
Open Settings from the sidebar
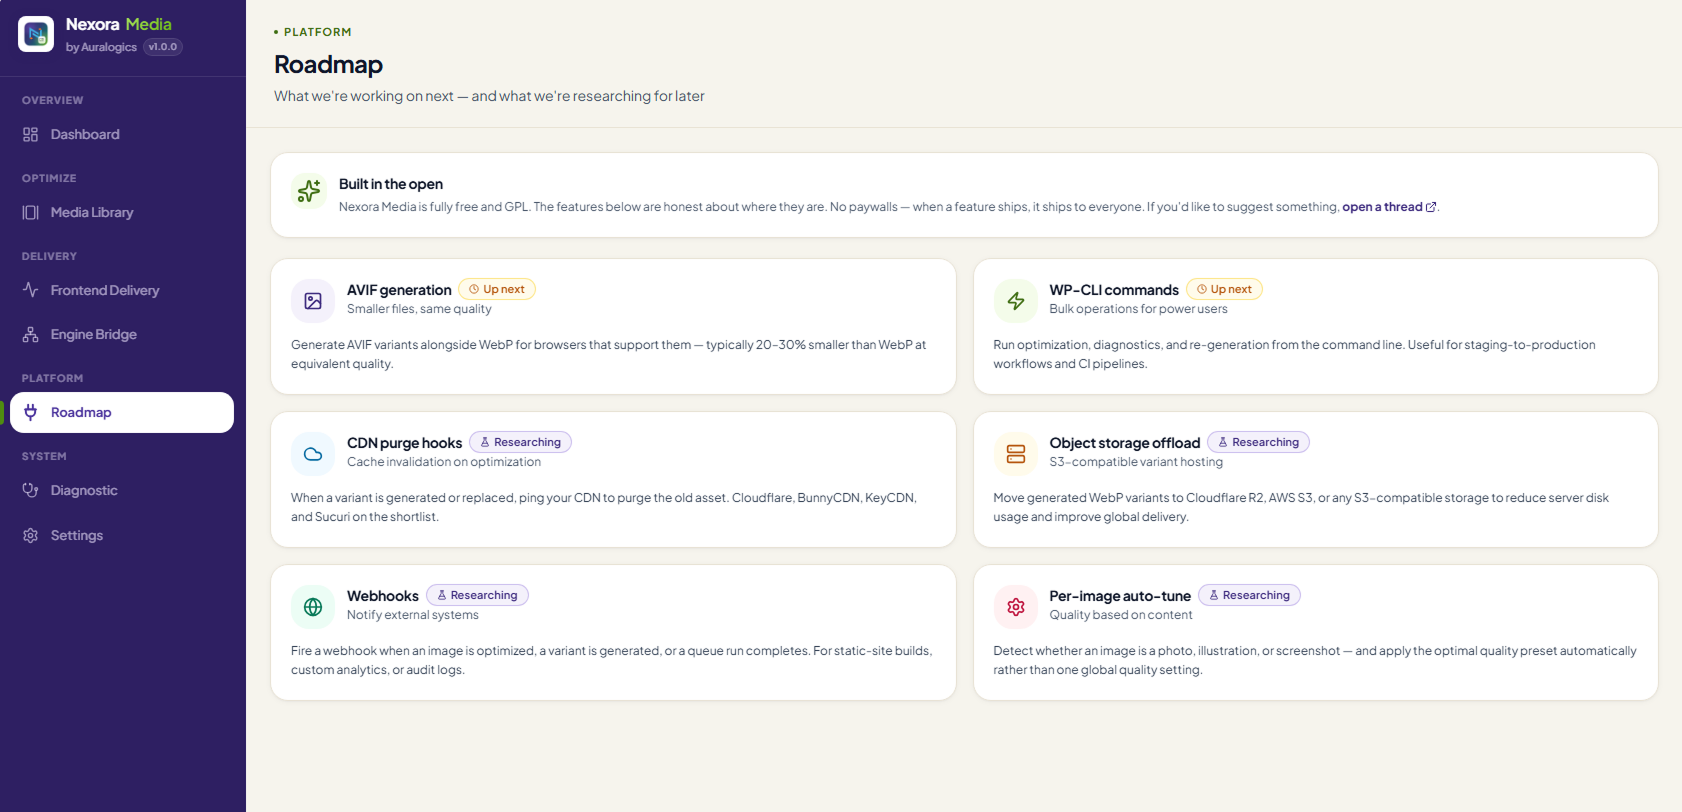click(x=122, y=535)
